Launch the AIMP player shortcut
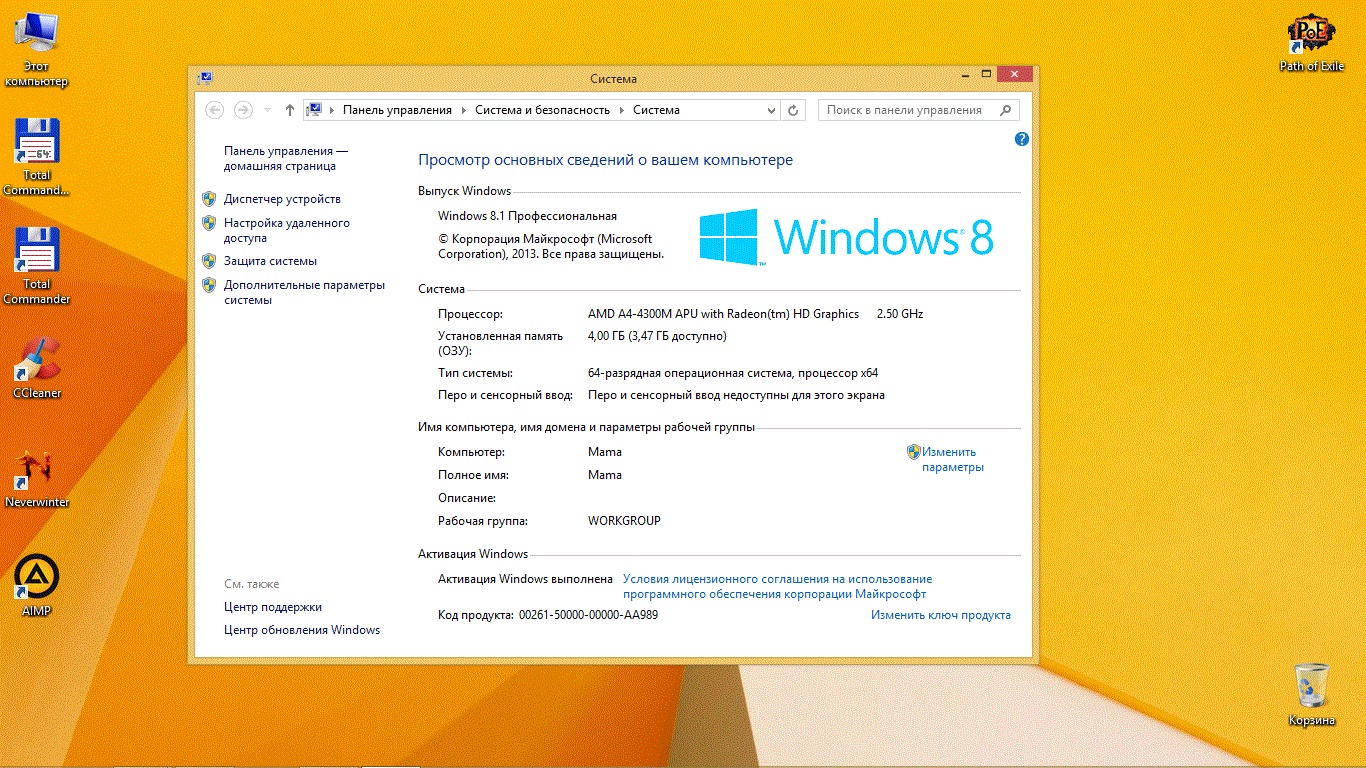This screenshot has height=768, width=1366. tap(36, 578)
